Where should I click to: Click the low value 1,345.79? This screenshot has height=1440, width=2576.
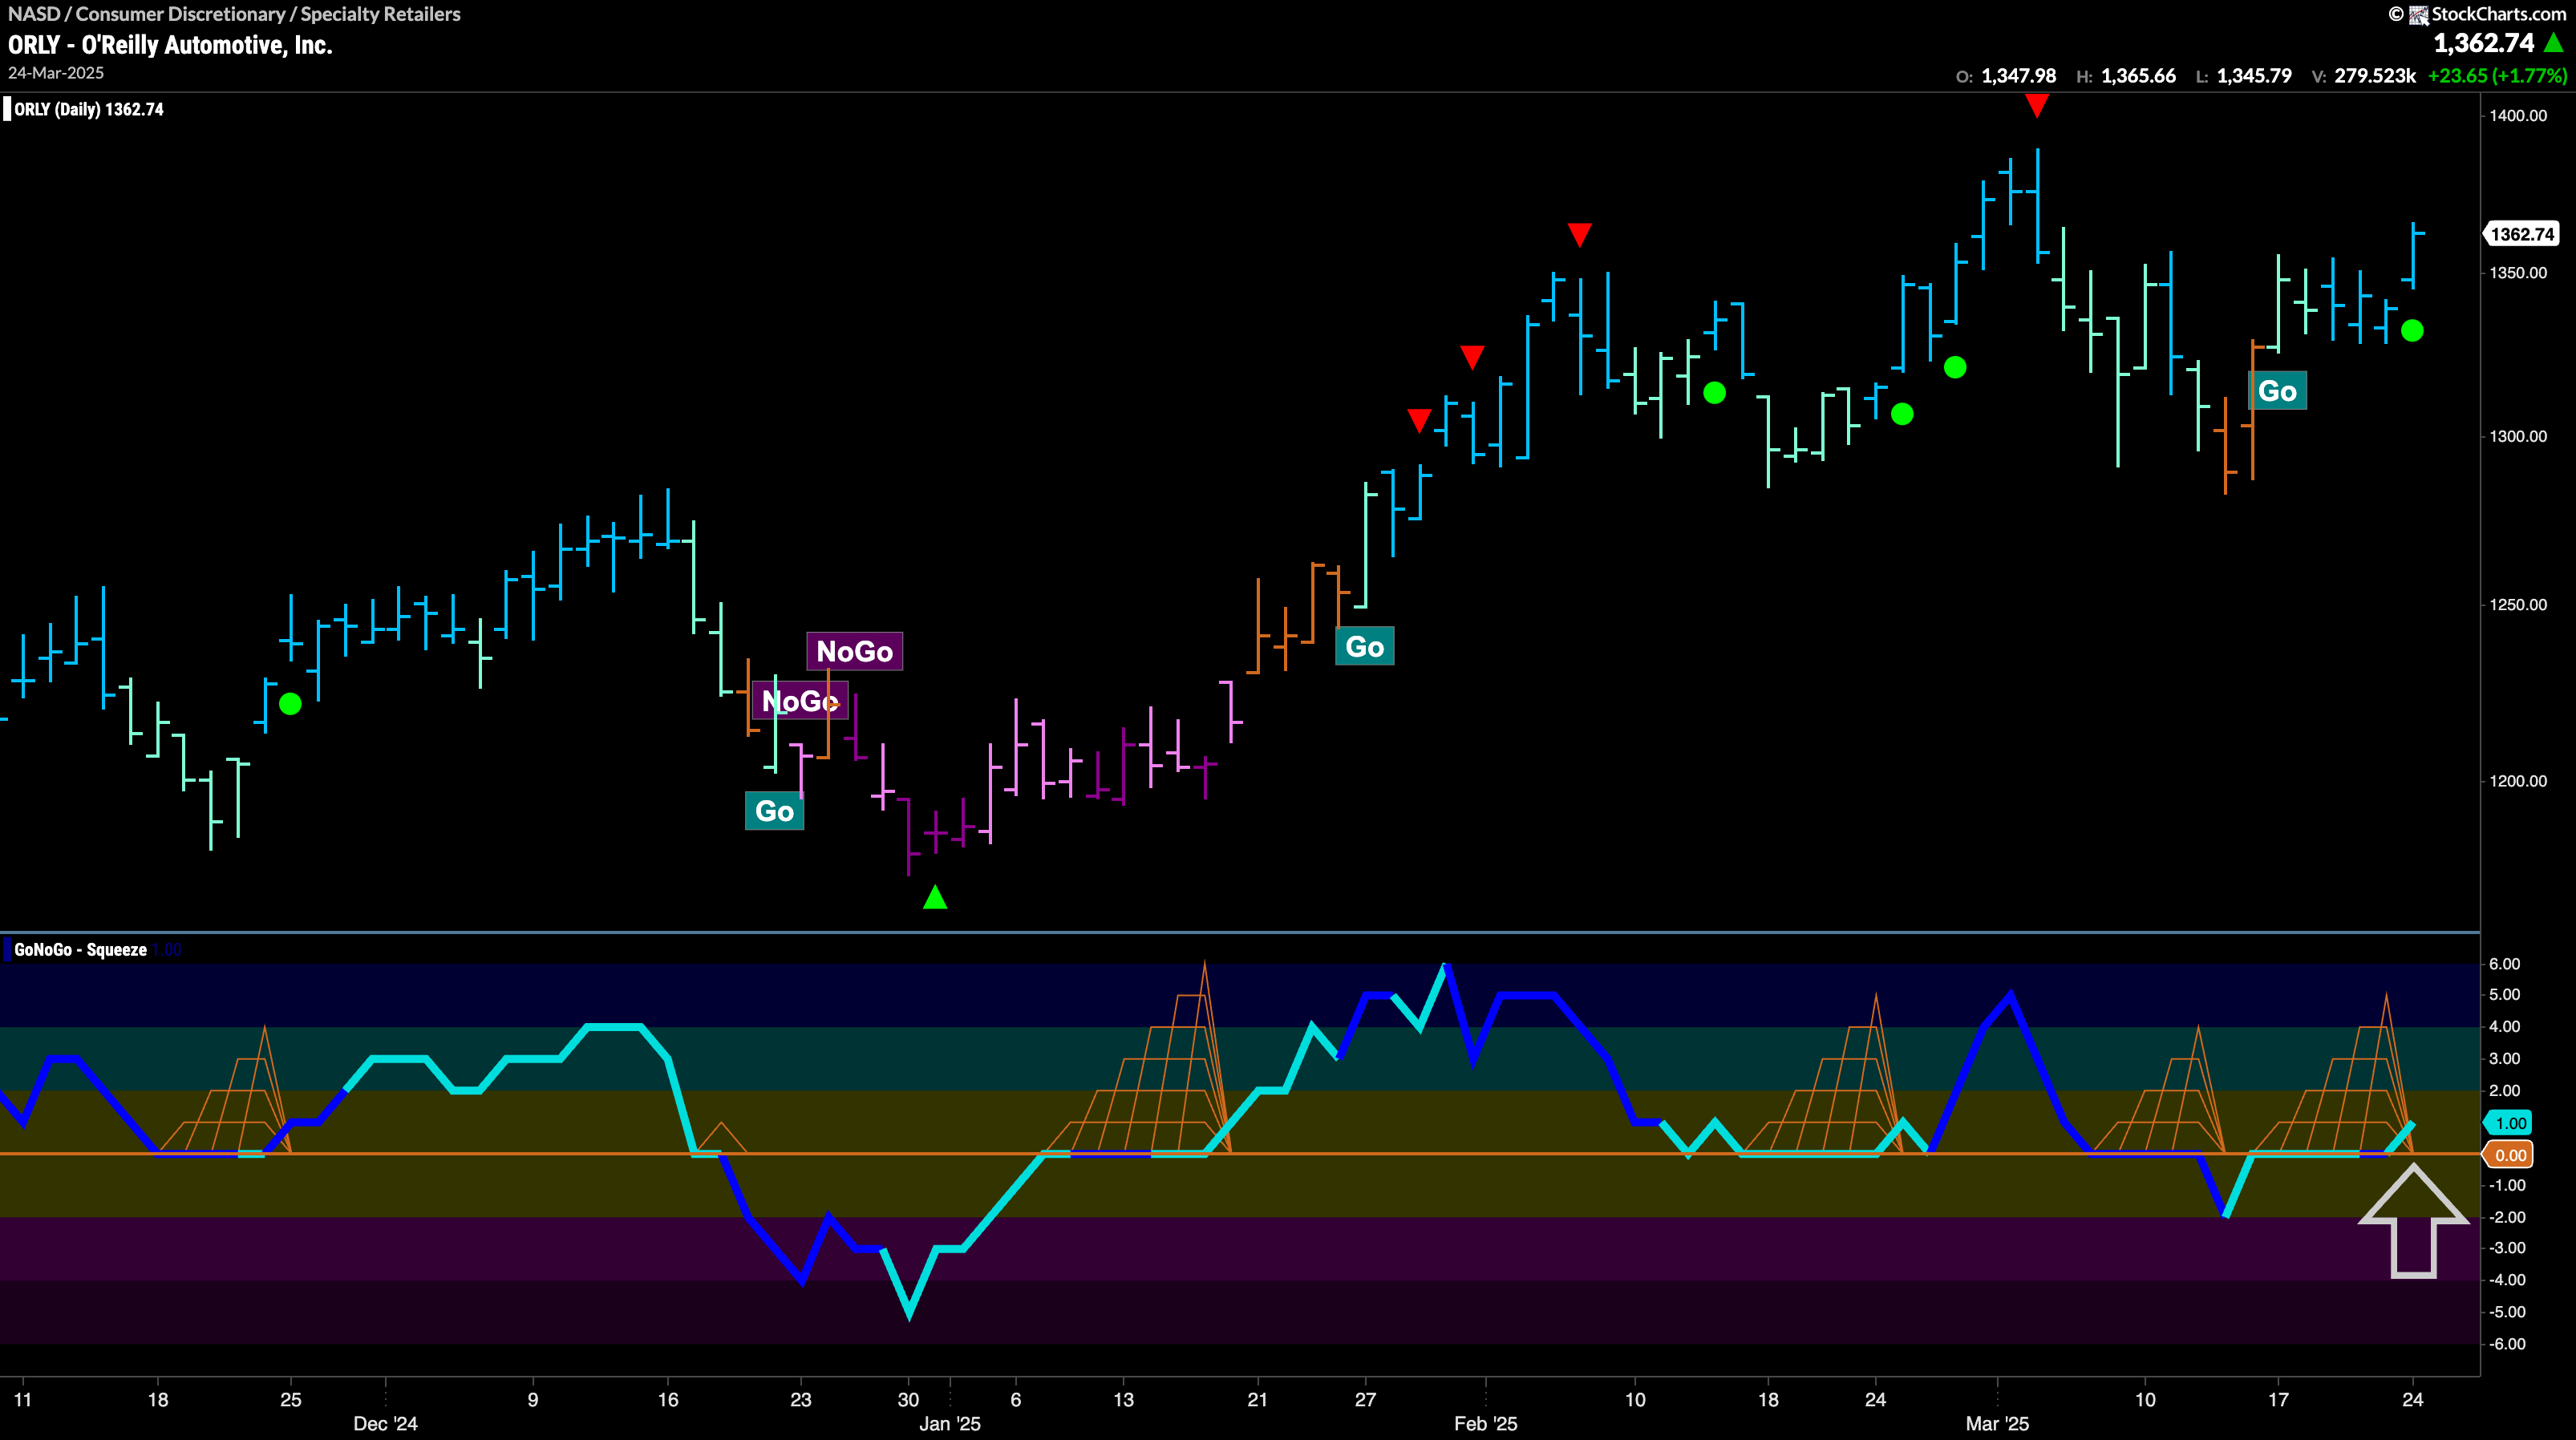[2254, 76]
